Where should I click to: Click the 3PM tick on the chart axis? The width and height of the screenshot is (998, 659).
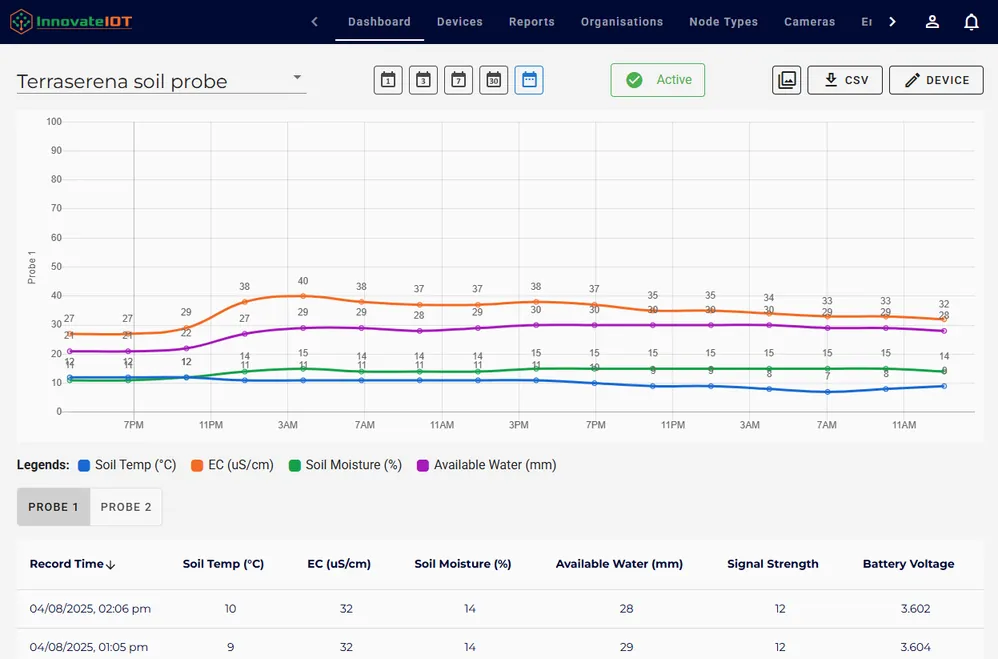pyautogui.click(x=519, y=425)
